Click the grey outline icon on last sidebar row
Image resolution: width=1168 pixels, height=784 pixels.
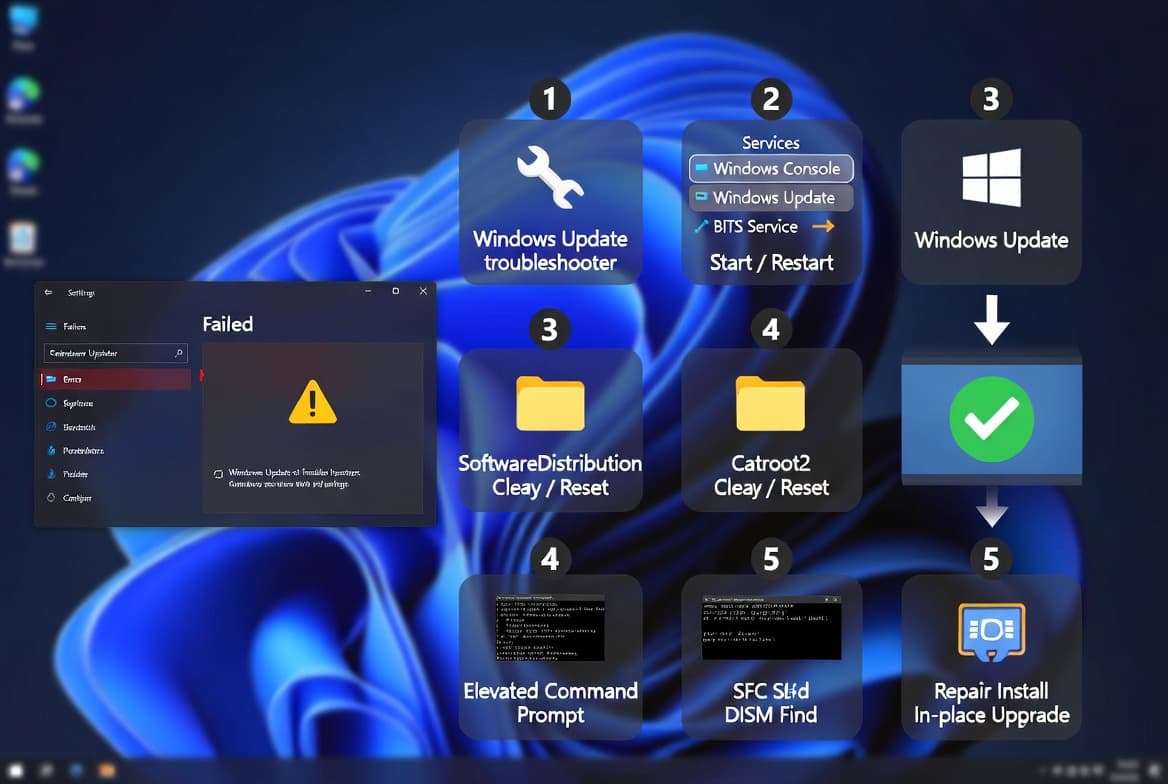51,498
